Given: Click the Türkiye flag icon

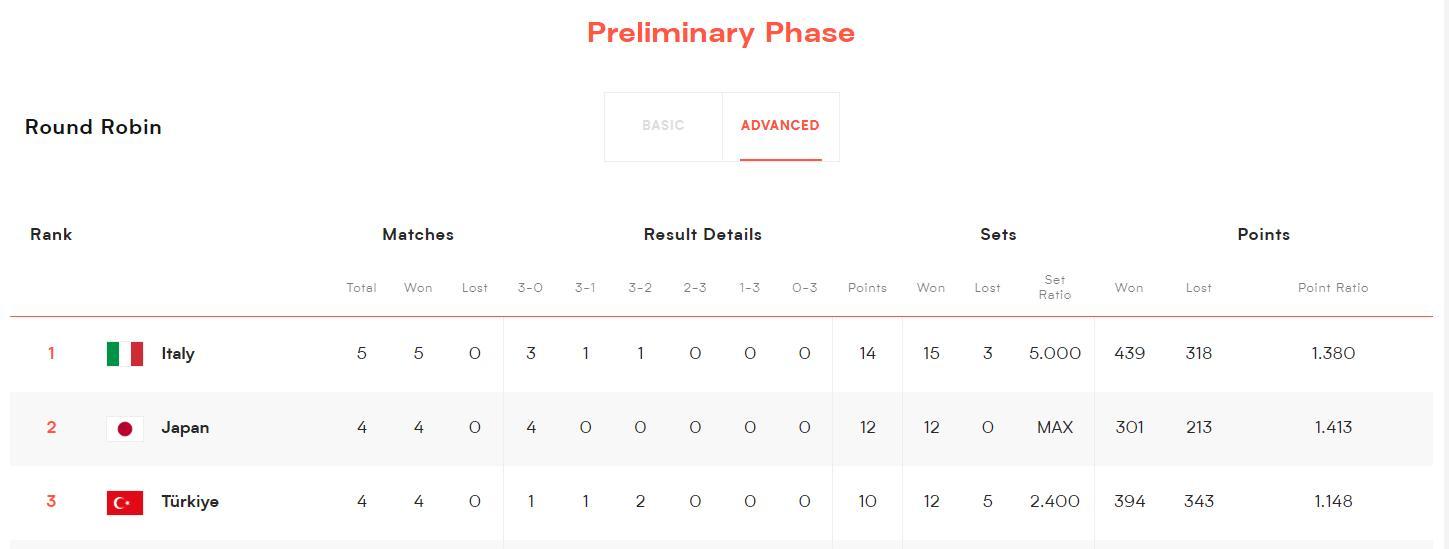Looking at the screenshot, I should point(125,502).
